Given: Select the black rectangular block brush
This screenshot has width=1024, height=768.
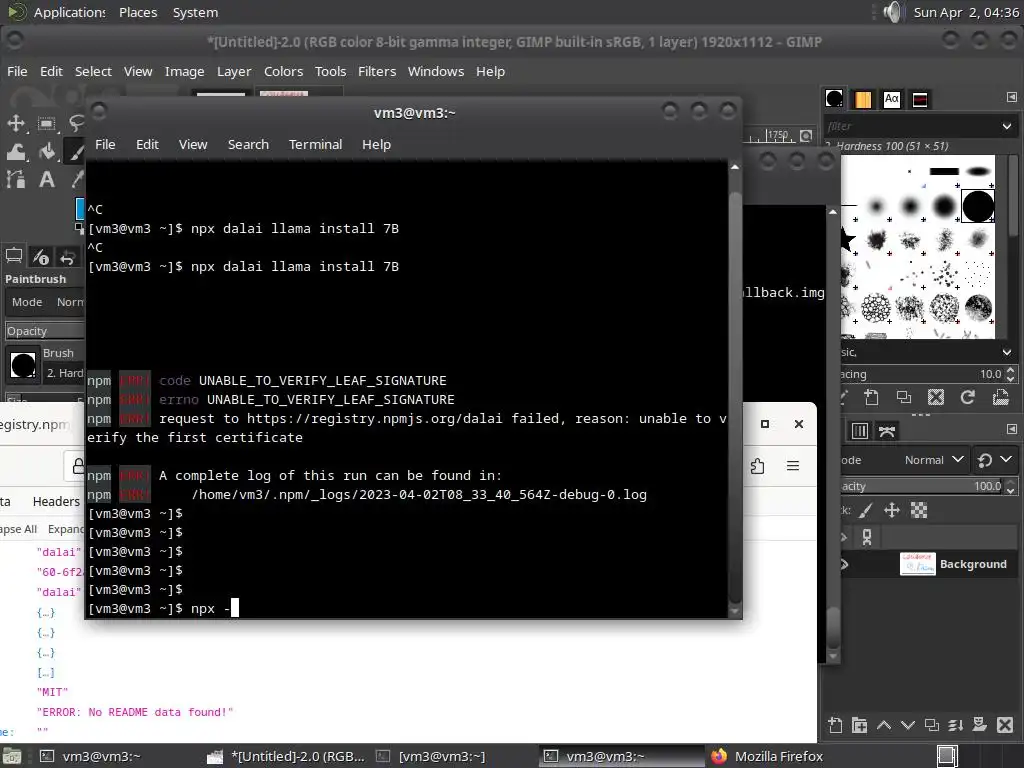Looking at the screenshot, I should (x=944, y=172).
